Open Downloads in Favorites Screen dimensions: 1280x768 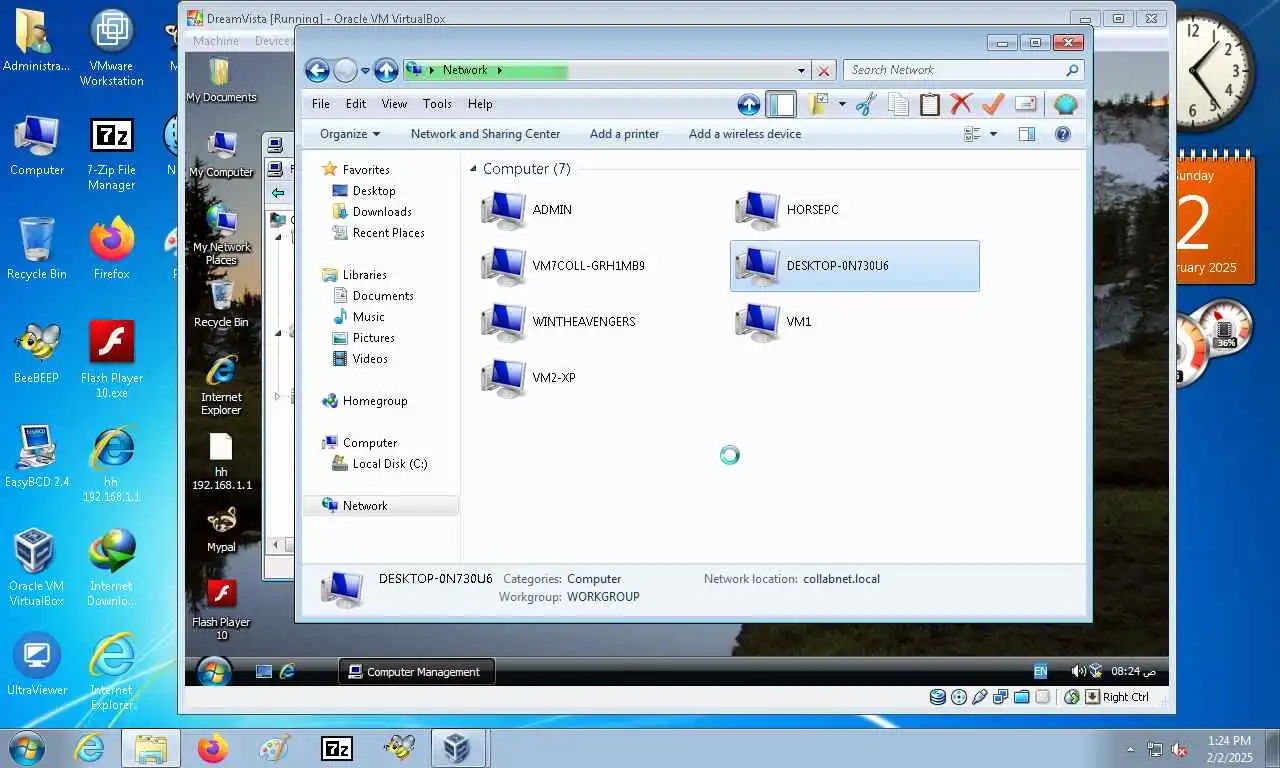(382, 212)
